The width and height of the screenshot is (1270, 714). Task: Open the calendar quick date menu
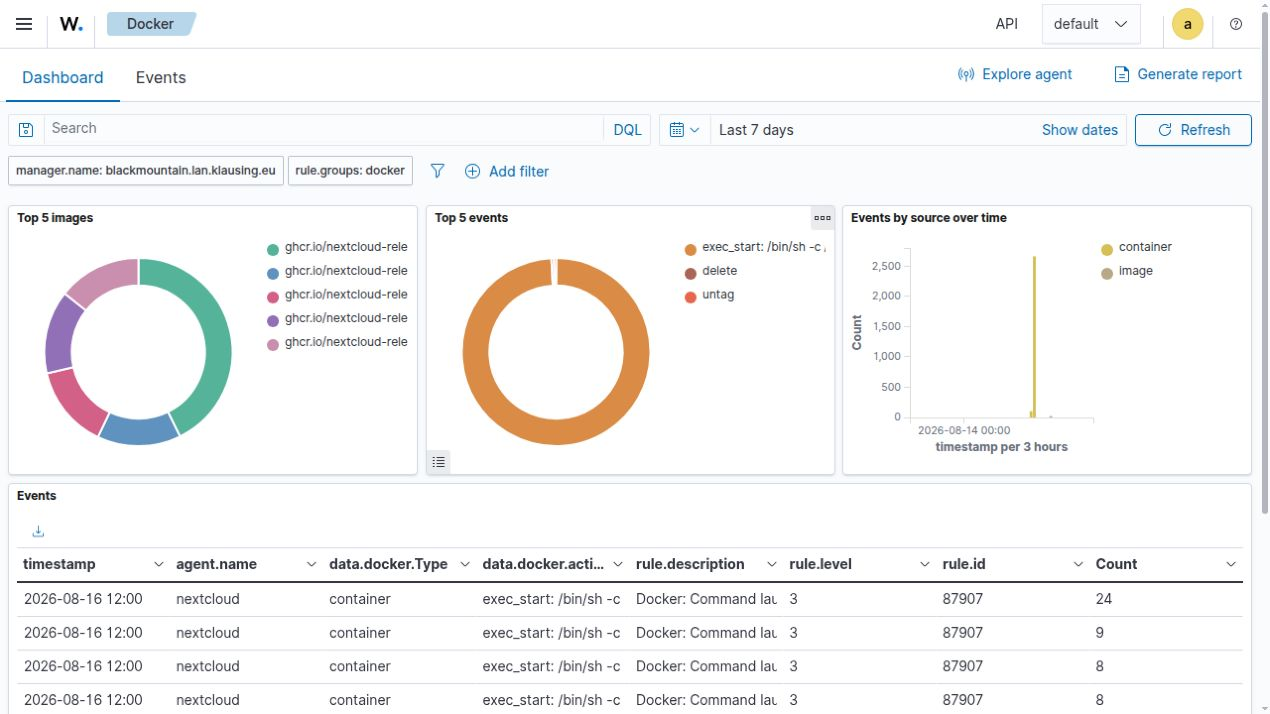click(685, 130)
